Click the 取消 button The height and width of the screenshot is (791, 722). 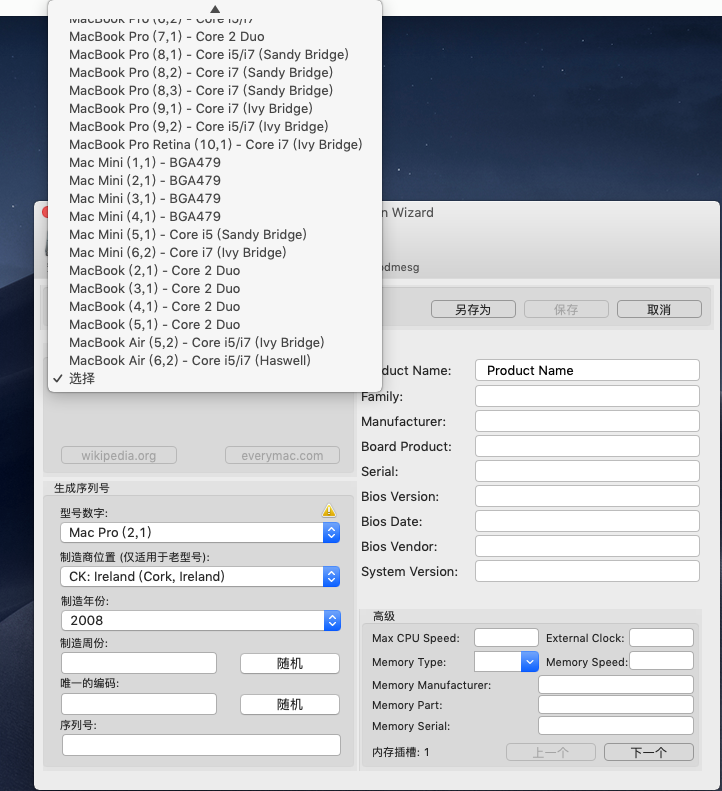[x=659, y=309]
